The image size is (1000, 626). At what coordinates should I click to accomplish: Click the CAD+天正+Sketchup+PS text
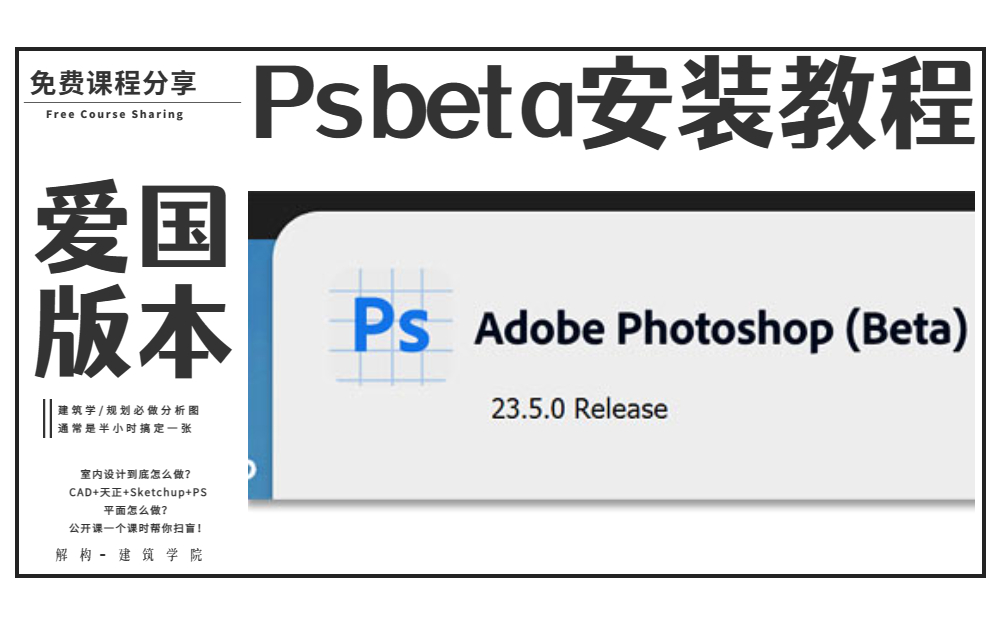(138, 492)
